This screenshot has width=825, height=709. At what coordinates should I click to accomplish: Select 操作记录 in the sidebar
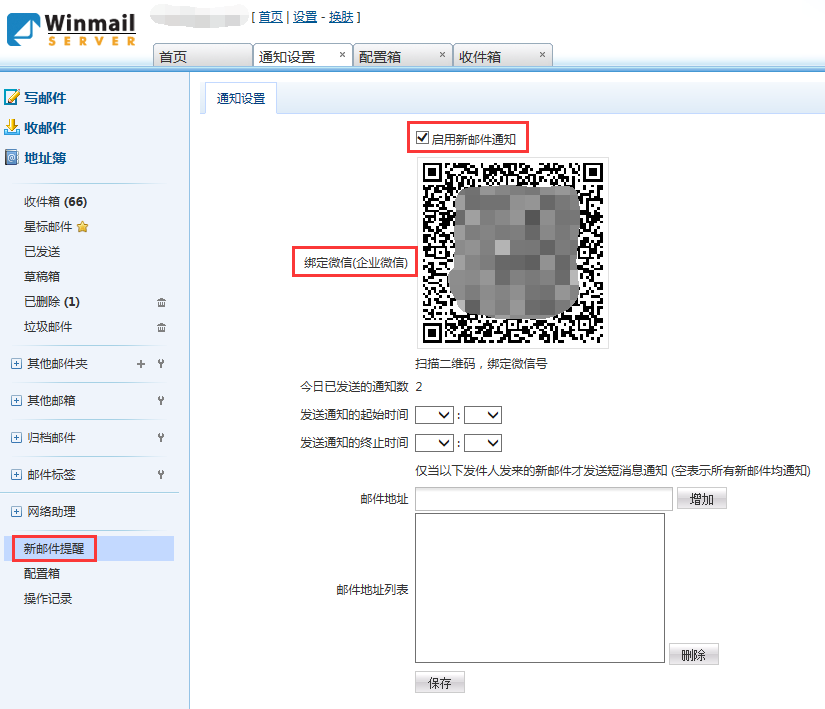coord(48,599)
